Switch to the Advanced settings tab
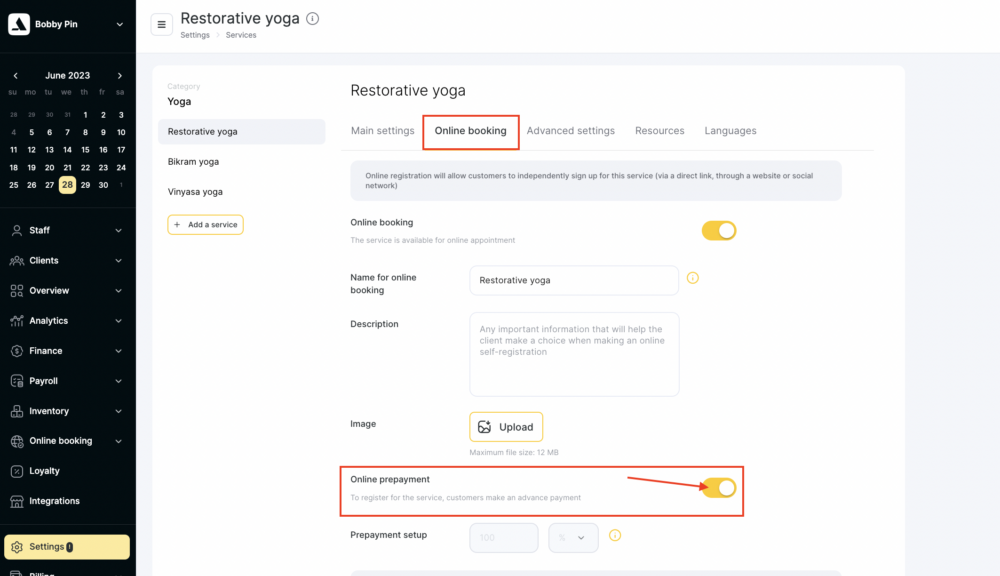Screen dimensions: 1000x576 pyautogui.click(x=570, y=131)
